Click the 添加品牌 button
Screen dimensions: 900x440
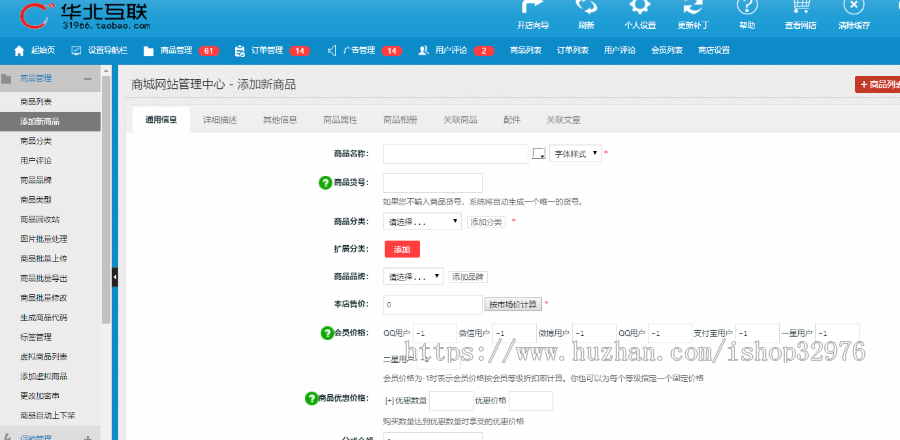[x=468, y=277]
